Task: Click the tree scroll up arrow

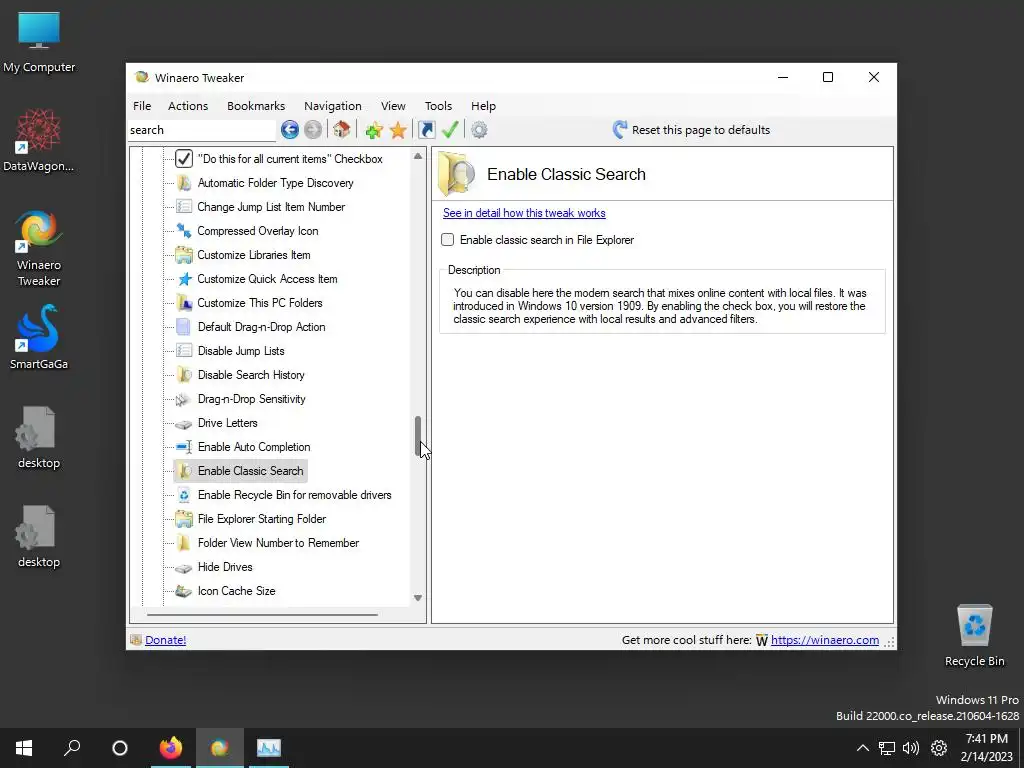Action: (x=418, y=156)
